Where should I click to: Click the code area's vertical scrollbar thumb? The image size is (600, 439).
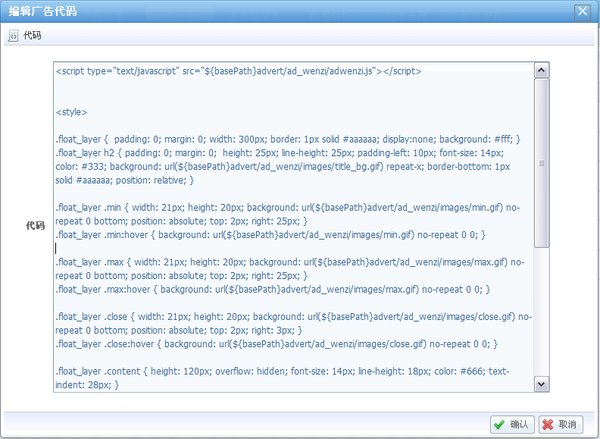click(x=541, y=160)
